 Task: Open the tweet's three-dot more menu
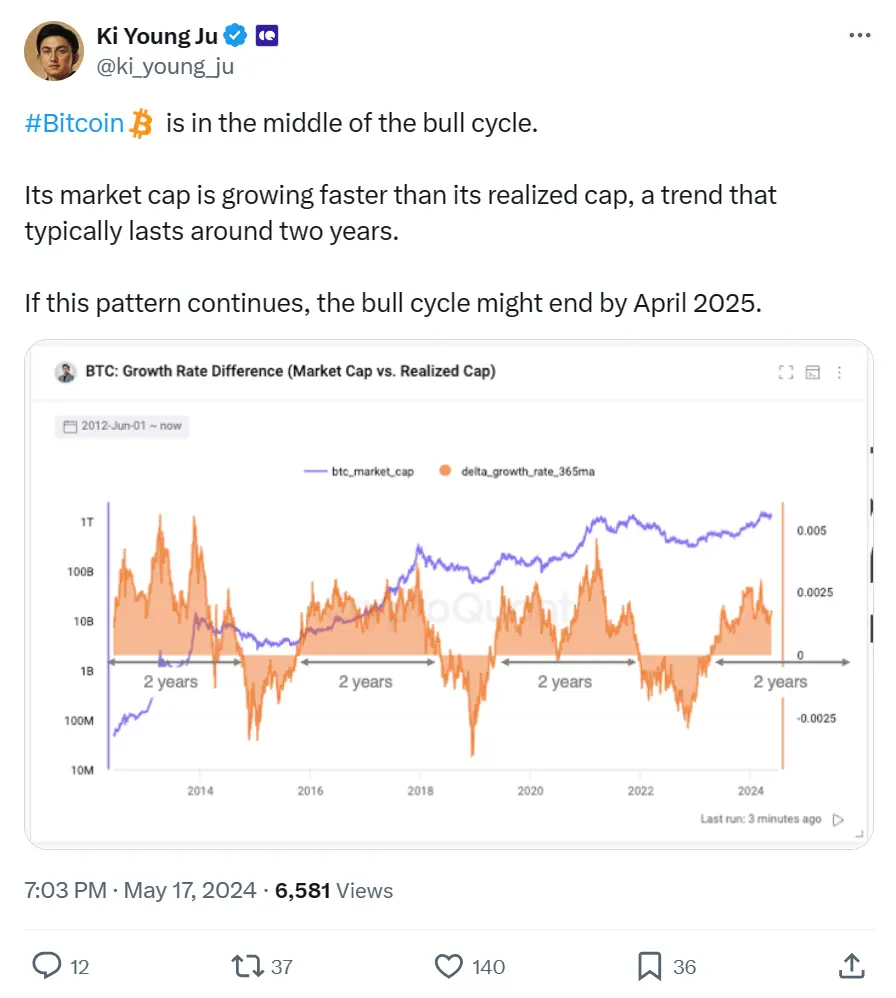click(x=858, y=35)
